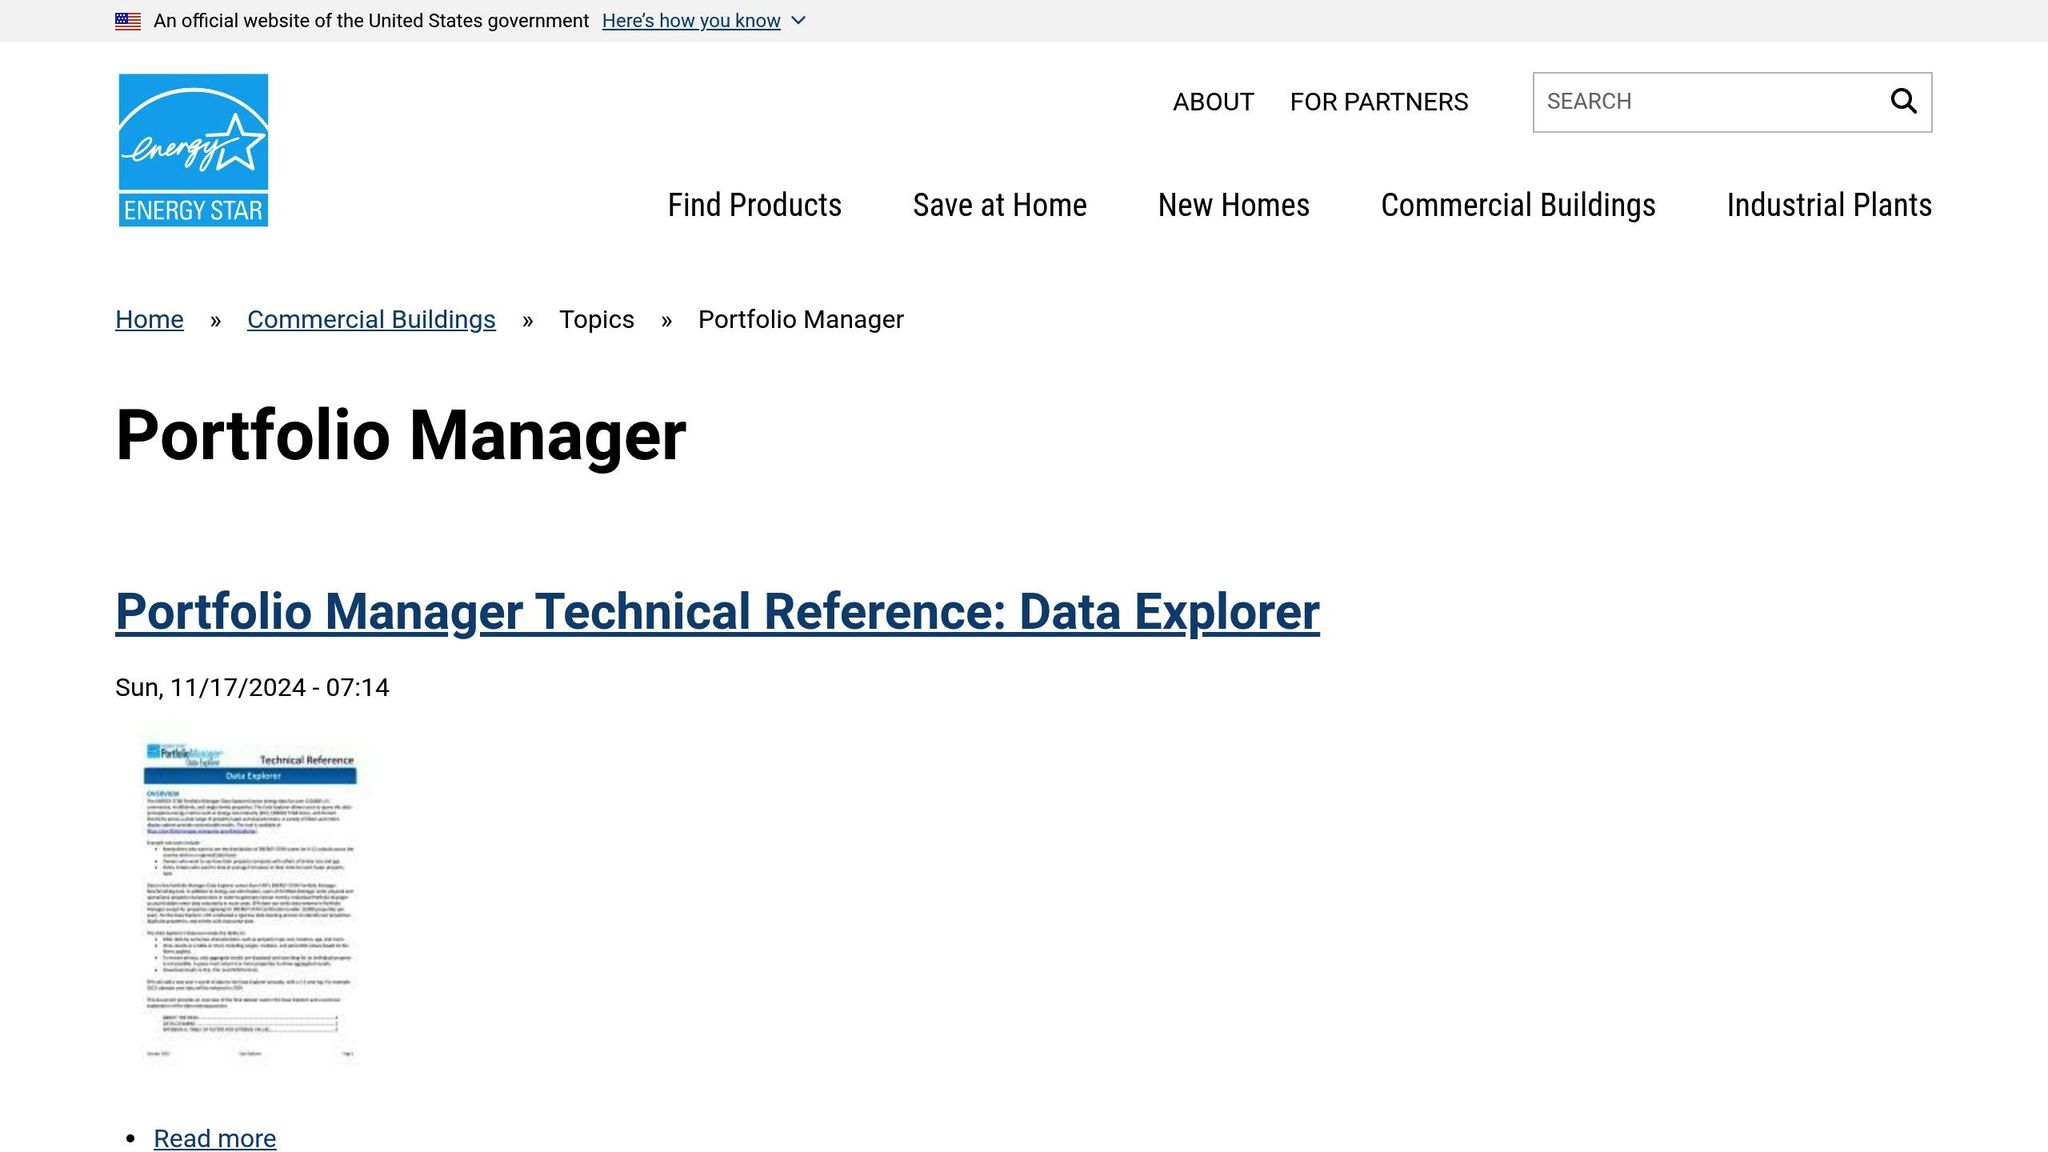The image size is (2048, 1152).
Task: Open Commercial Buildings breadcrumb link
Action: [x=371, y=319]
